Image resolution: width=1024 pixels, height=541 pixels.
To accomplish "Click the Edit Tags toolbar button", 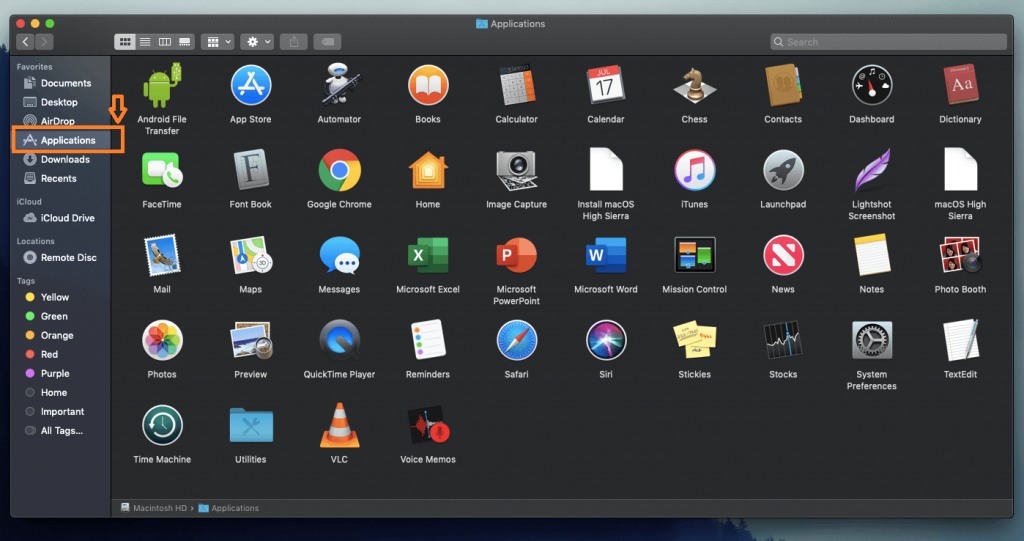I will 327,42.
